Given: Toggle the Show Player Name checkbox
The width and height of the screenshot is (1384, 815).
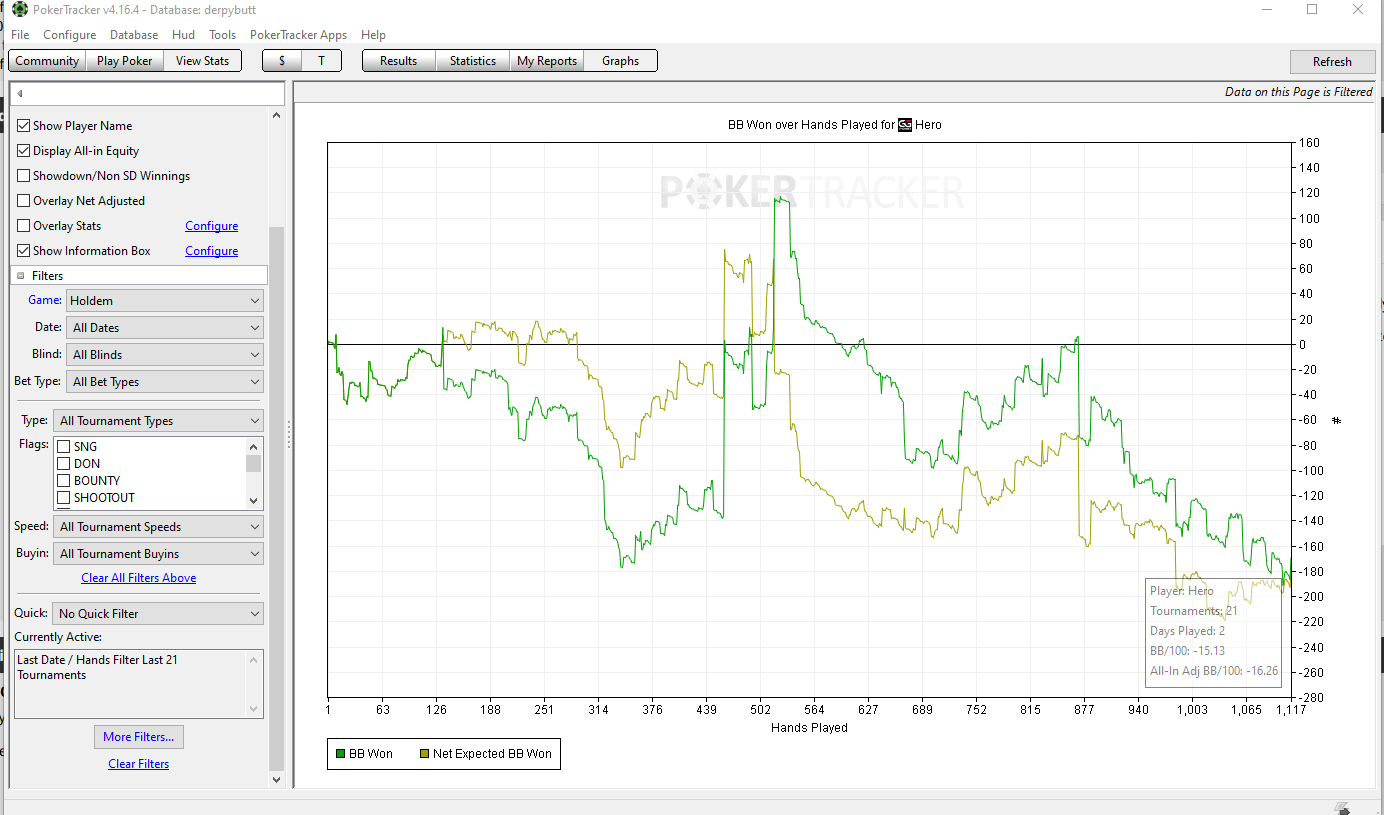Looking at the screenshot, I should (x=24, y=126).
